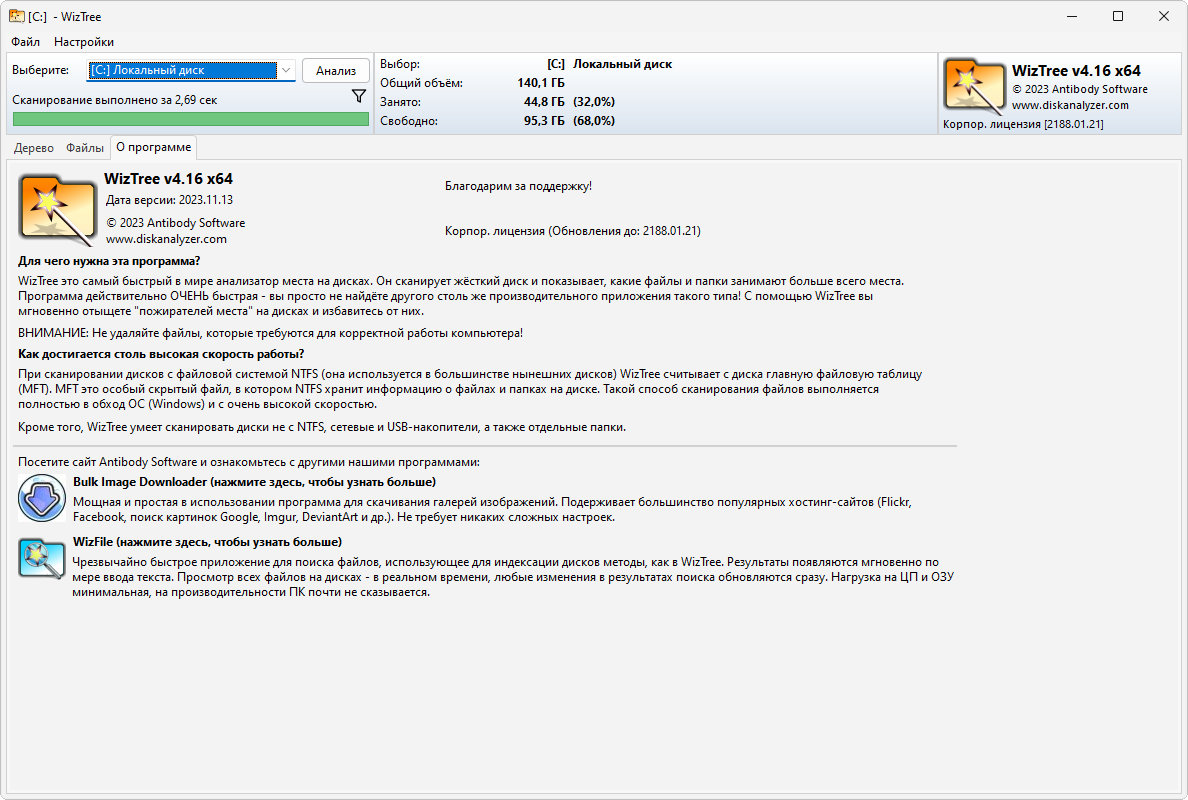
Task: Minimize the WizTree window
Action: (x=1071, y=16)
